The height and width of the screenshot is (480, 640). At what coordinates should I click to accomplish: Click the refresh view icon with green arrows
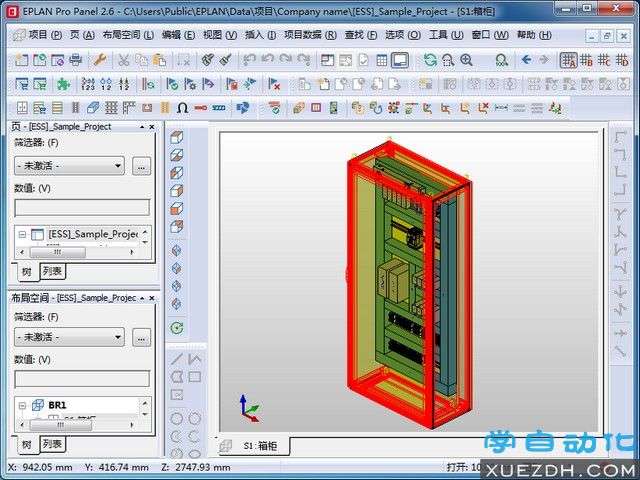tap(429, 60)
